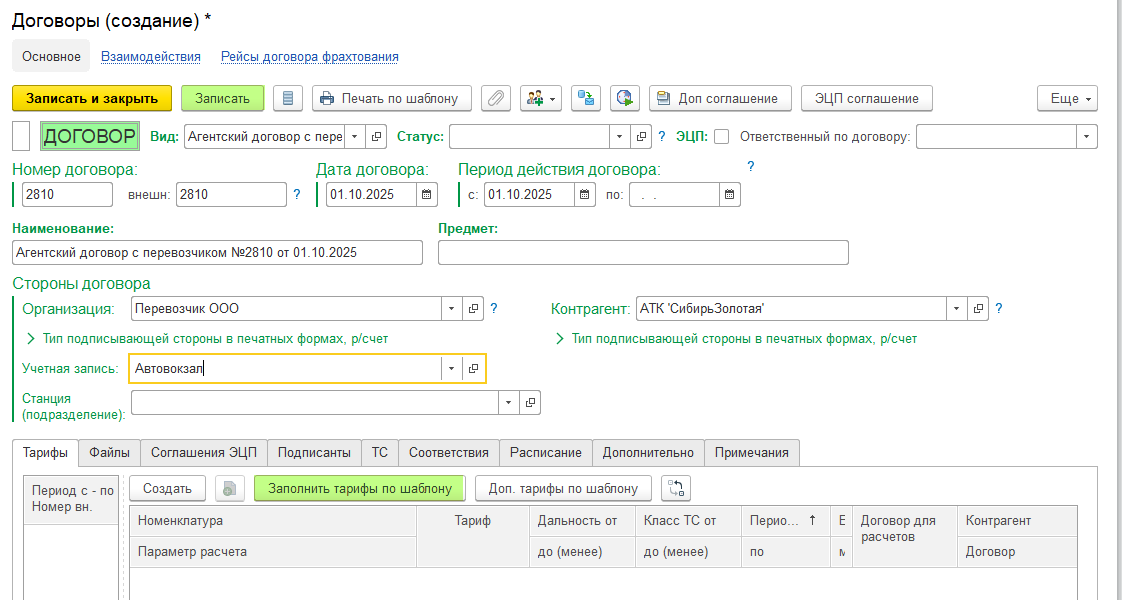
Task: Click the help question mark next to Статус
Action: pyautogui.click(x=662, y=136)
